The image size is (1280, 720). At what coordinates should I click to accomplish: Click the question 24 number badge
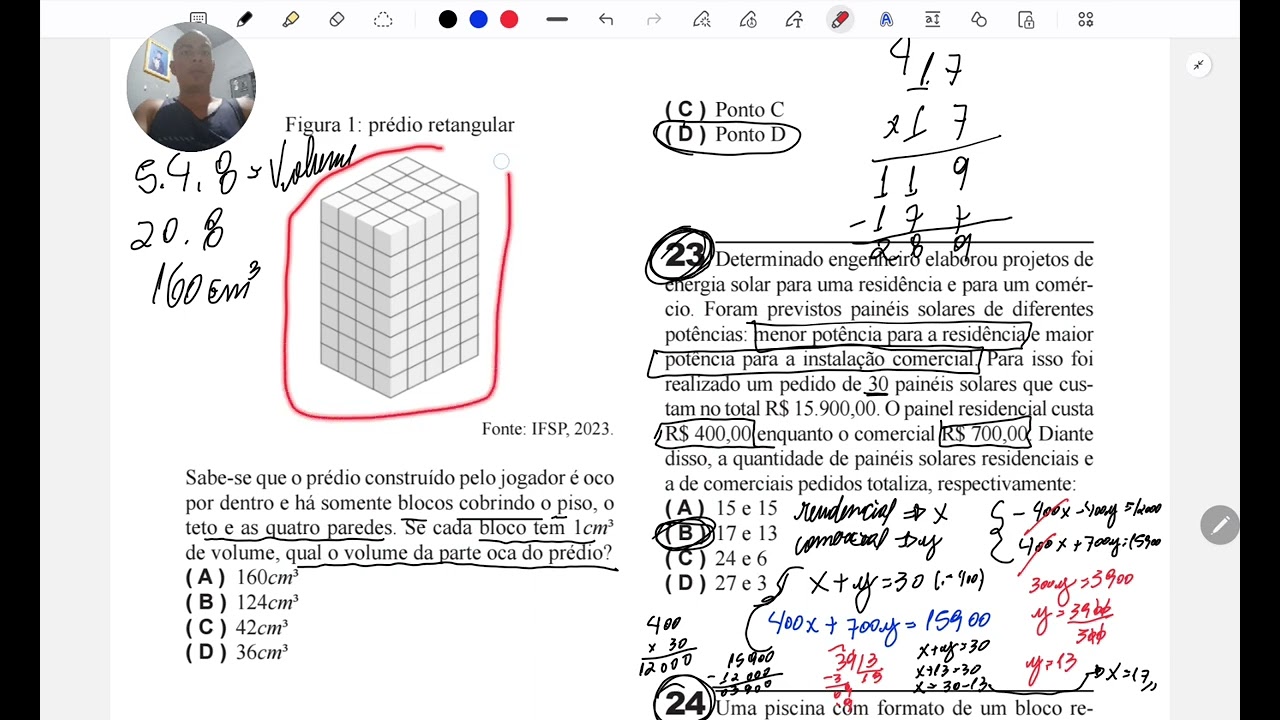[x=684, y=702]
